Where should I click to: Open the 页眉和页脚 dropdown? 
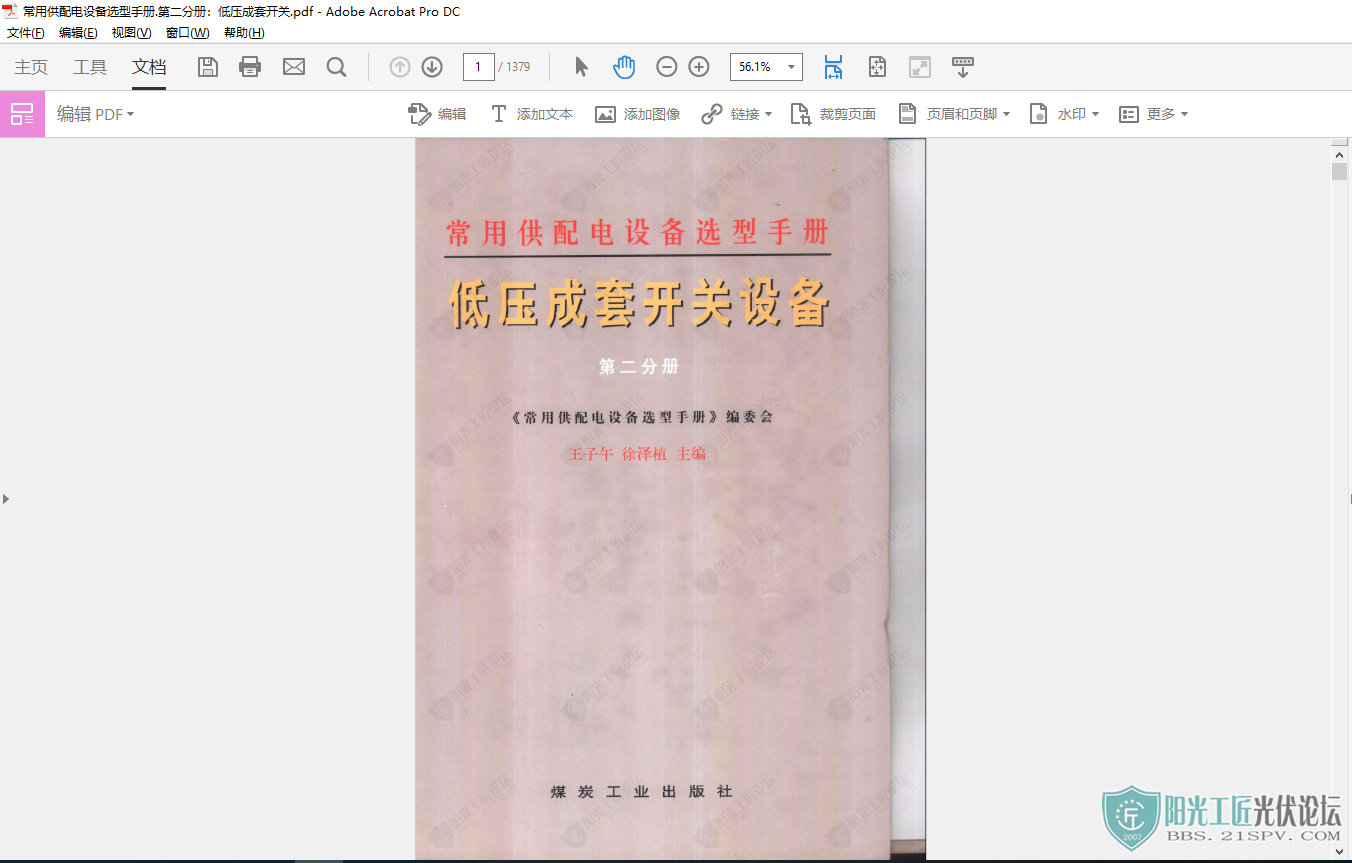click(954, 114)
